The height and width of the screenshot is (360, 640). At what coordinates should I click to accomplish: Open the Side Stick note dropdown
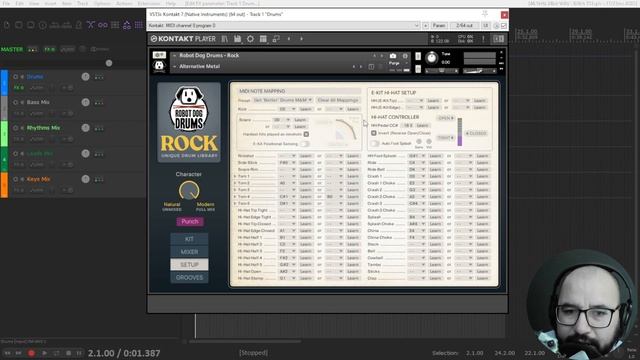pyautogui.click(x=287, y=162)
